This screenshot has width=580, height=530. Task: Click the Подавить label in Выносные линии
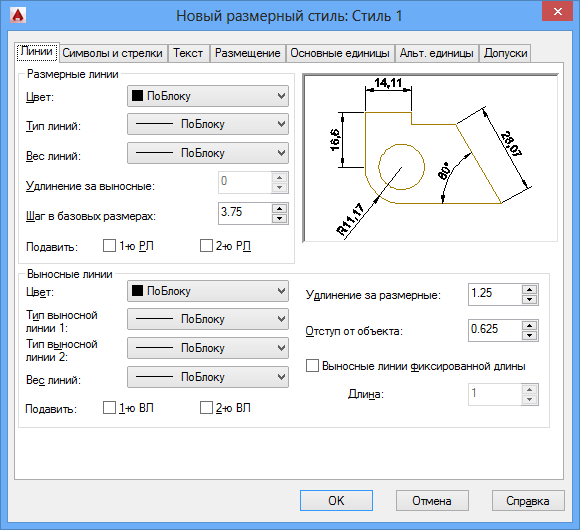[x=51, y=409]
